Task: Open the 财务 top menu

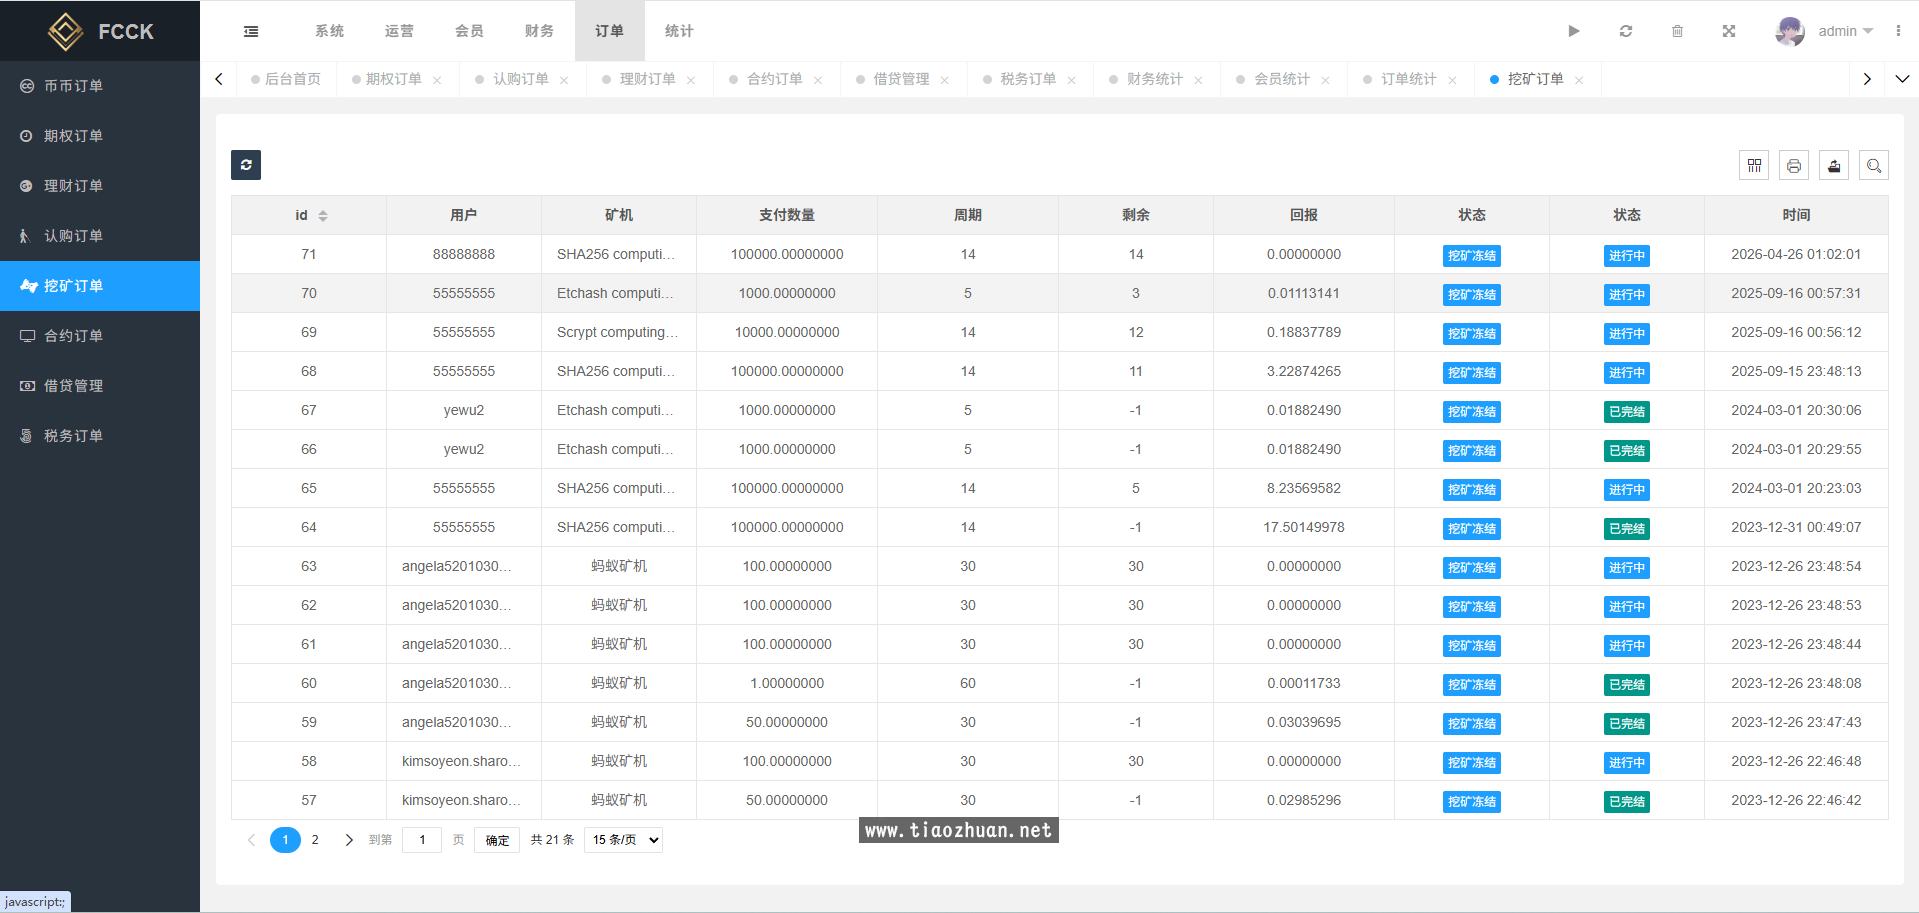Action: [539, 31]
